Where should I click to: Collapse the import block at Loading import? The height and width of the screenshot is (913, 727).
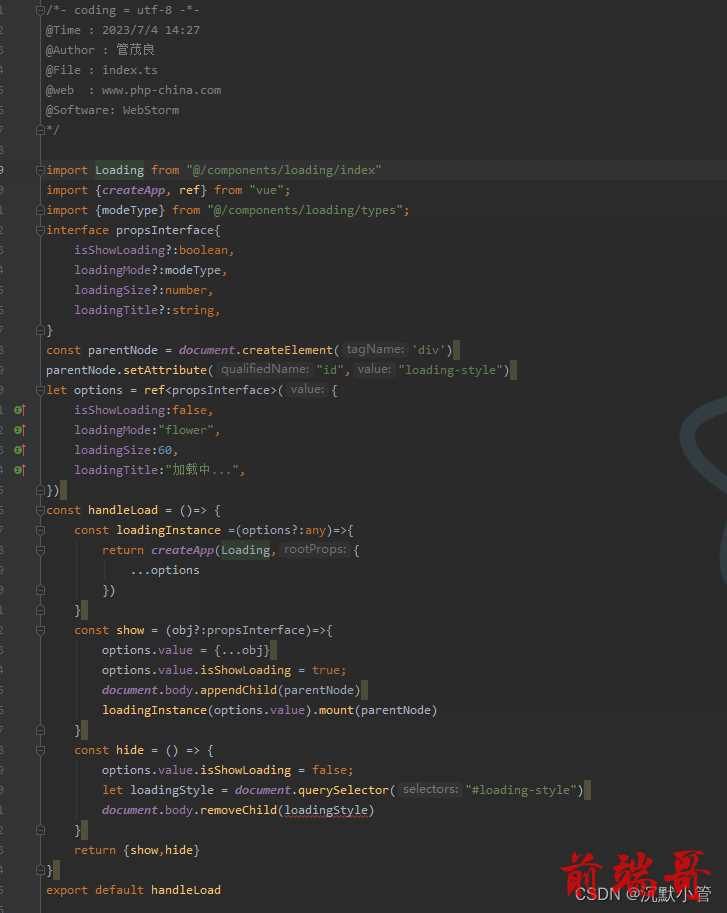pos(40,170)
